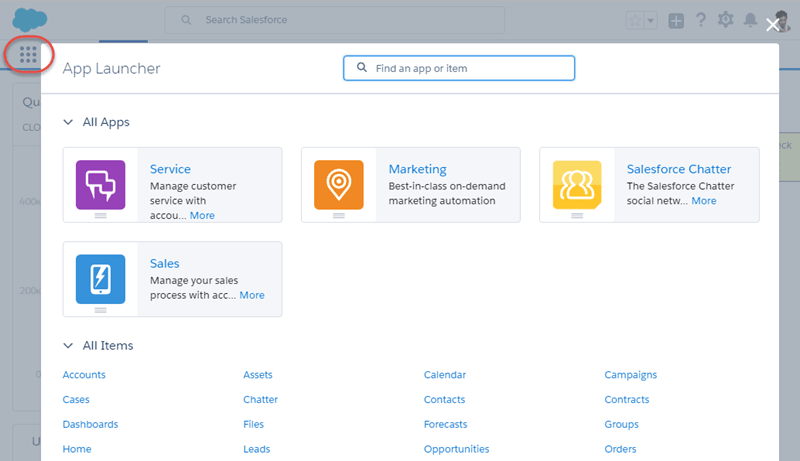The width and height of the screenshot is (800, 461).
Task: Close the App Launcher with X
Action: point(772,24)
